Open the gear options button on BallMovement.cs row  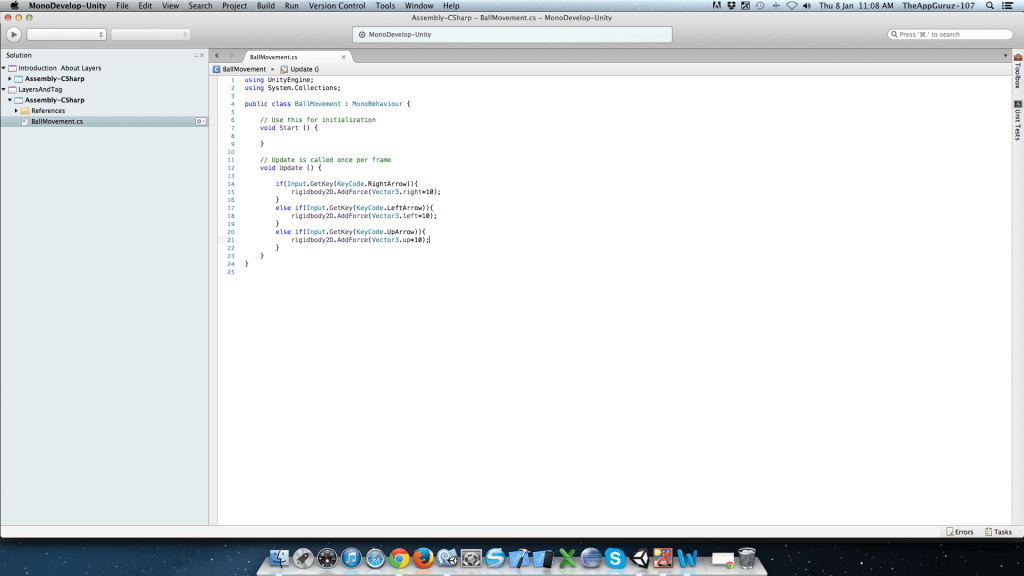[200, 121]
